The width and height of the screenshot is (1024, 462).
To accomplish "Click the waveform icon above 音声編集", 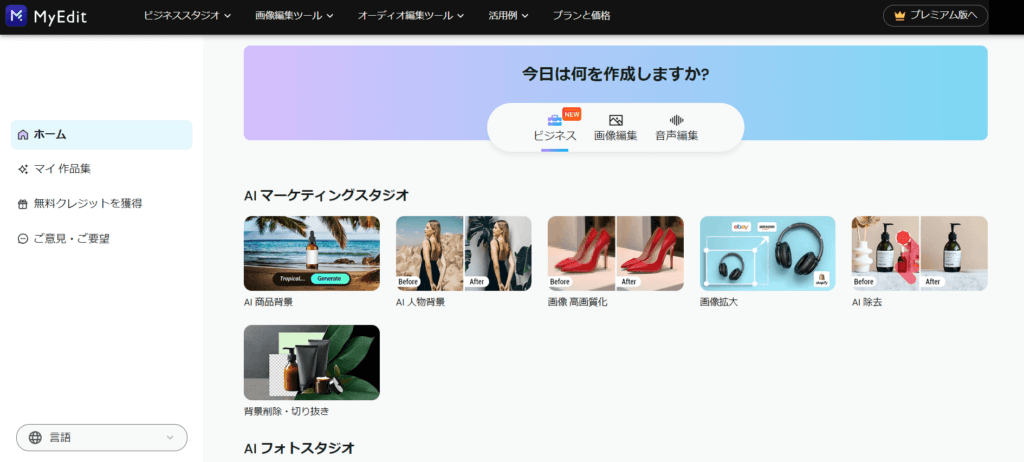I will (677, 120).
